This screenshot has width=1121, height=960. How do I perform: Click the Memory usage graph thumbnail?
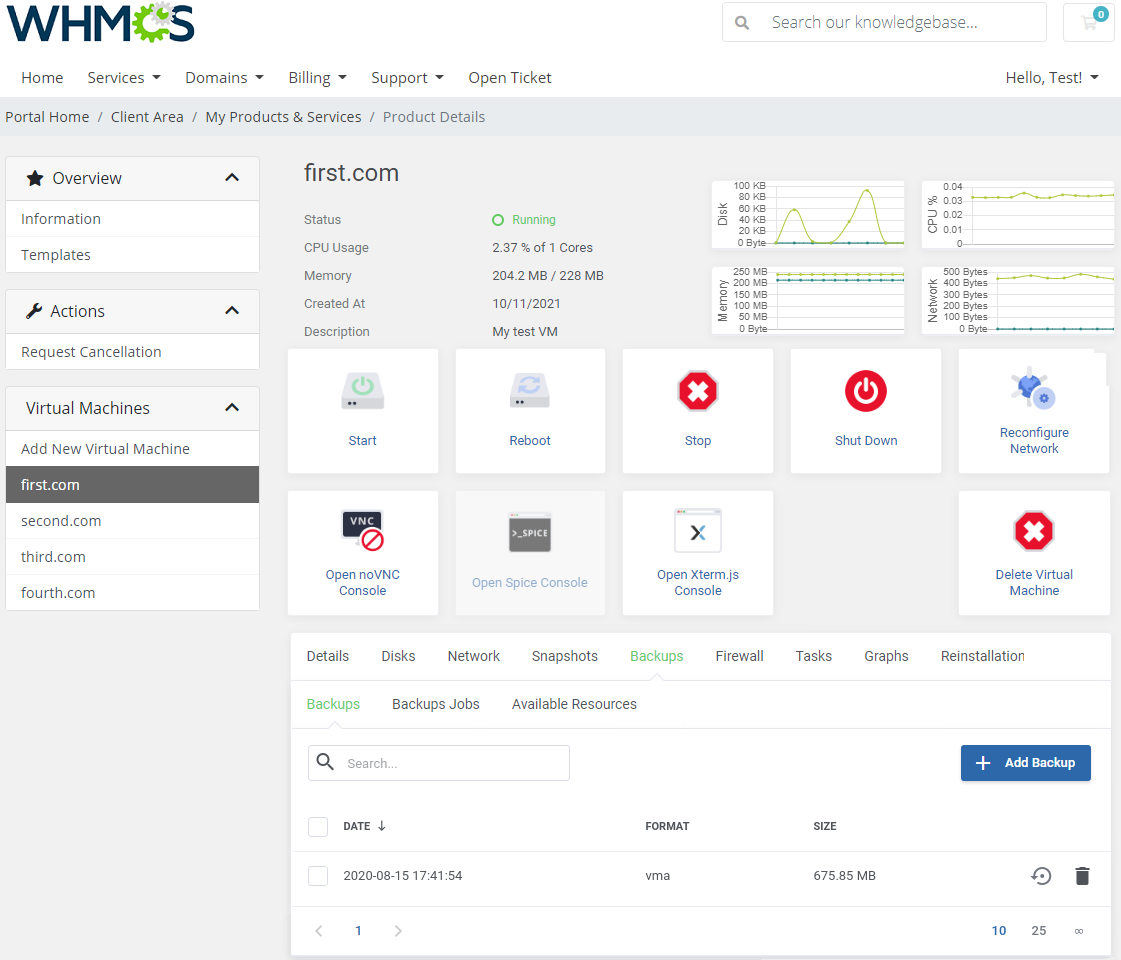tap(808, 300)
